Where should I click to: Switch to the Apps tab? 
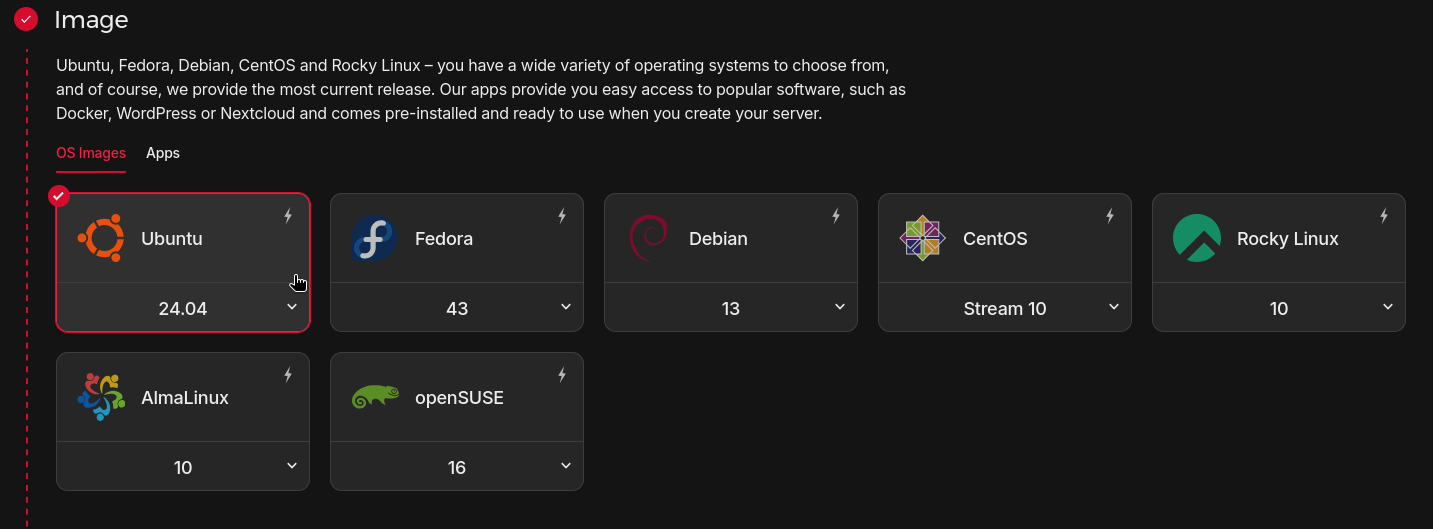(163, 153)
